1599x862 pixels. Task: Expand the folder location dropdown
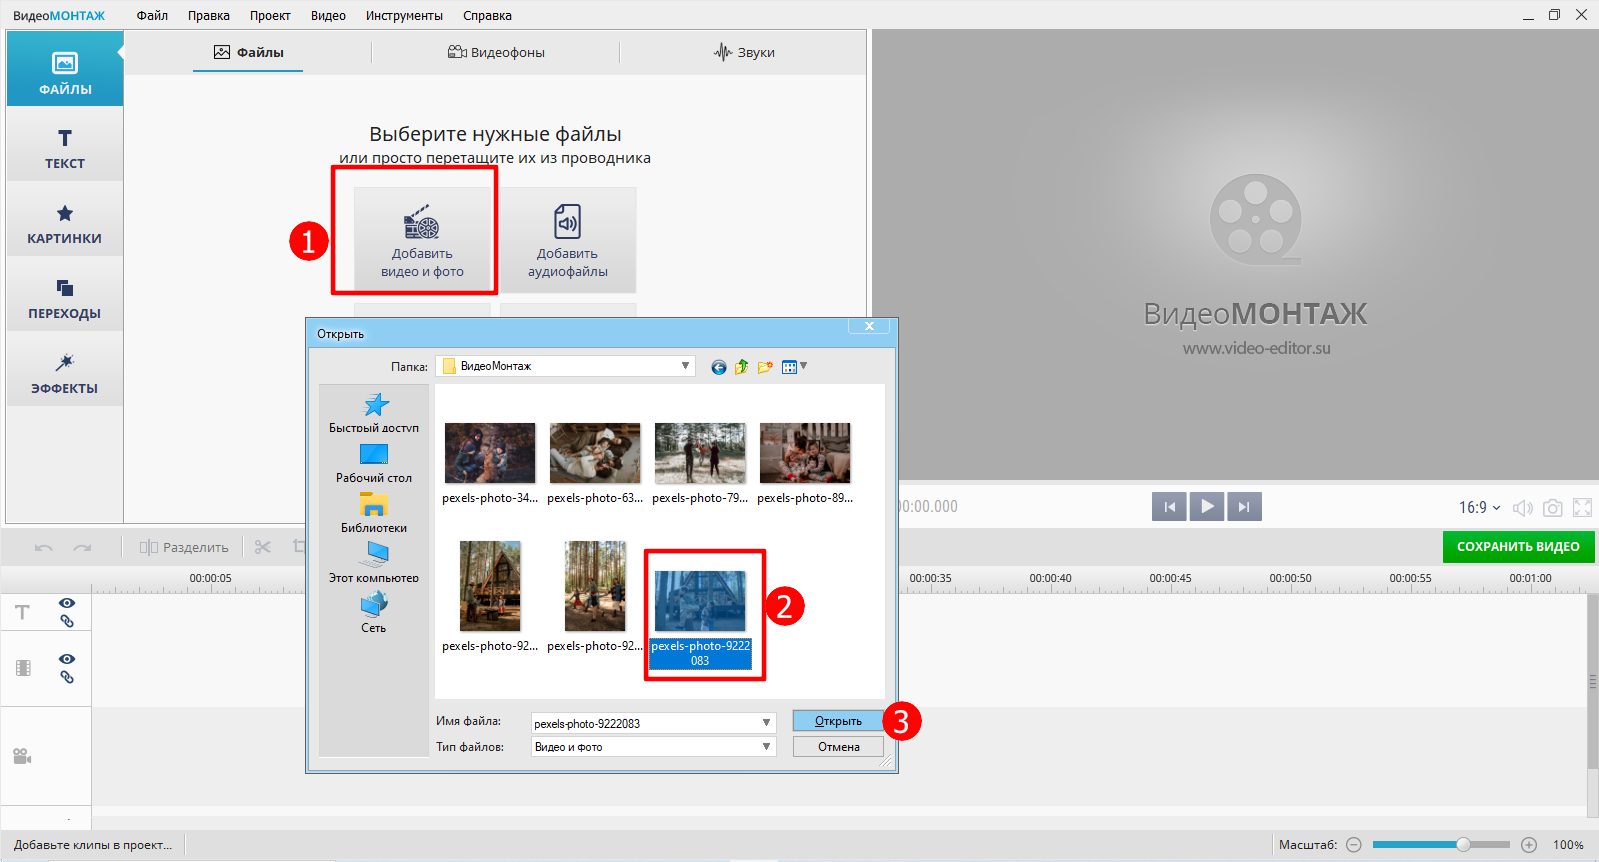685,366
